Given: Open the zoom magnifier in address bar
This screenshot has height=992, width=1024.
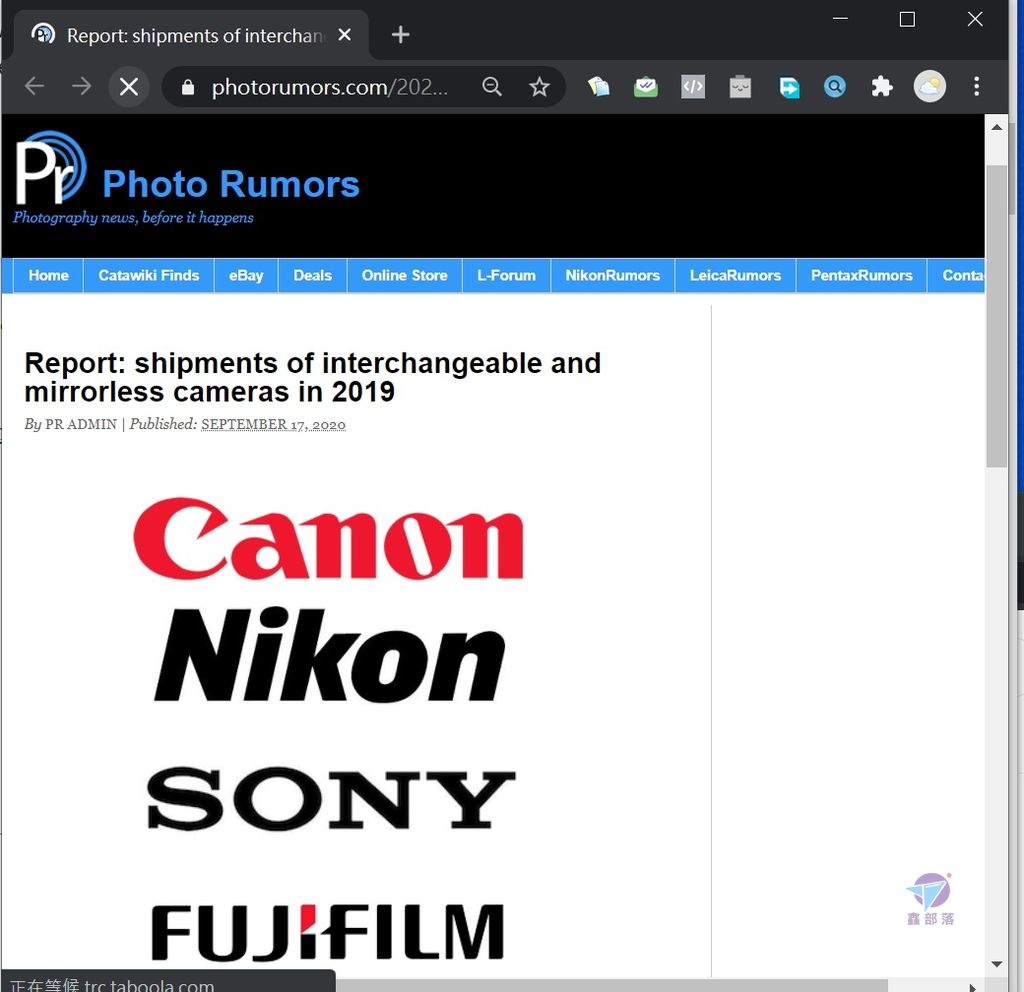Looking at the screenshot, I should click(492, 86).
